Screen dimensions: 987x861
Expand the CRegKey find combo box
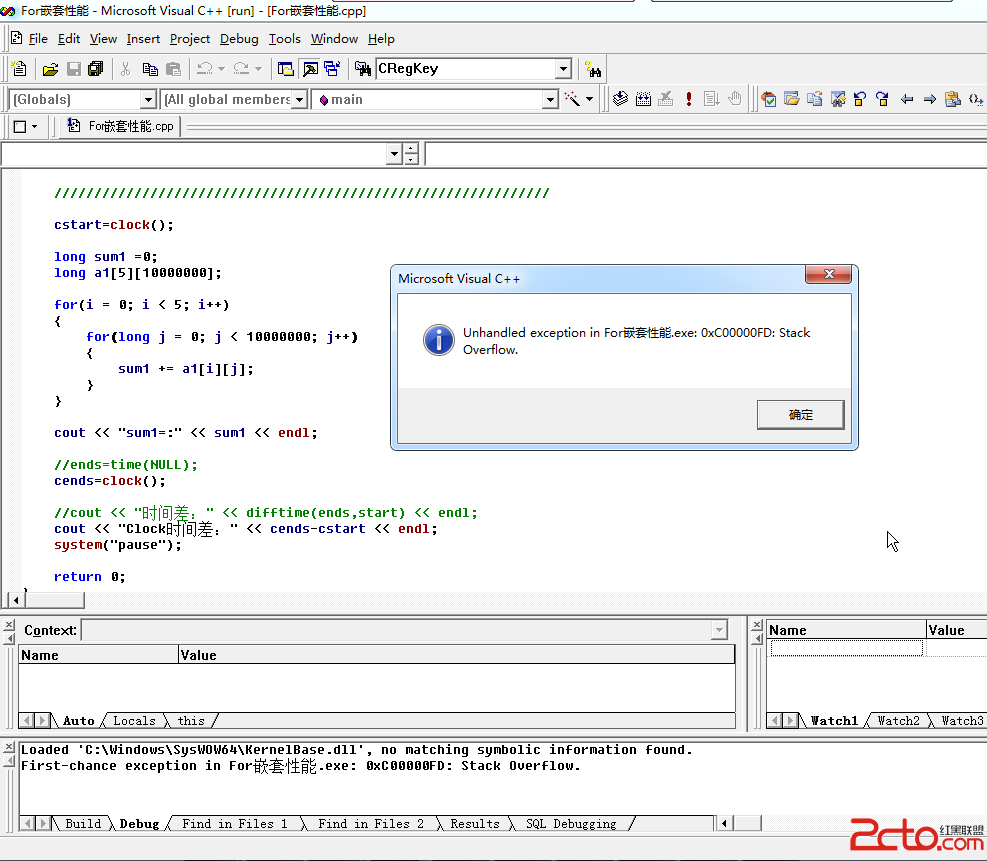pyautogui.click(x=563, y=69)
